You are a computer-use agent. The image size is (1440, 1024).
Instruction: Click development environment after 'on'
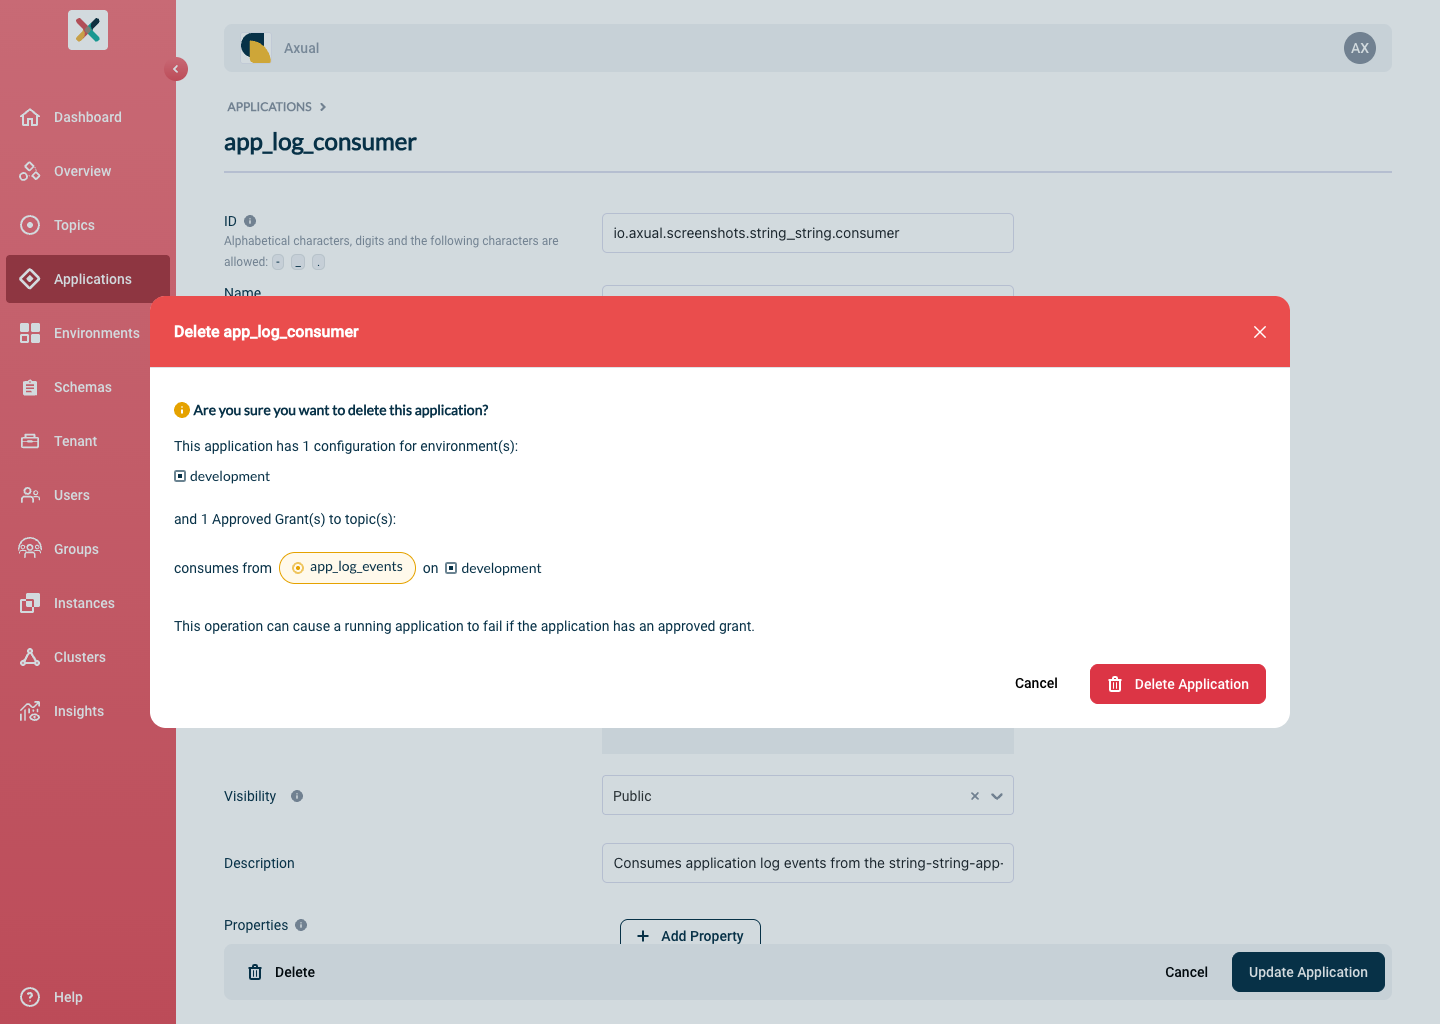click(x=493, y=568)
